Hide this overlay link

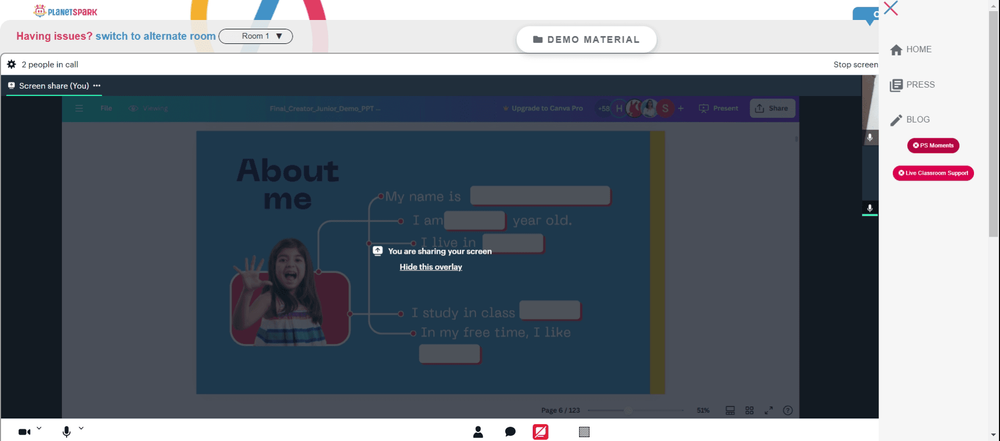coord(431,267)
